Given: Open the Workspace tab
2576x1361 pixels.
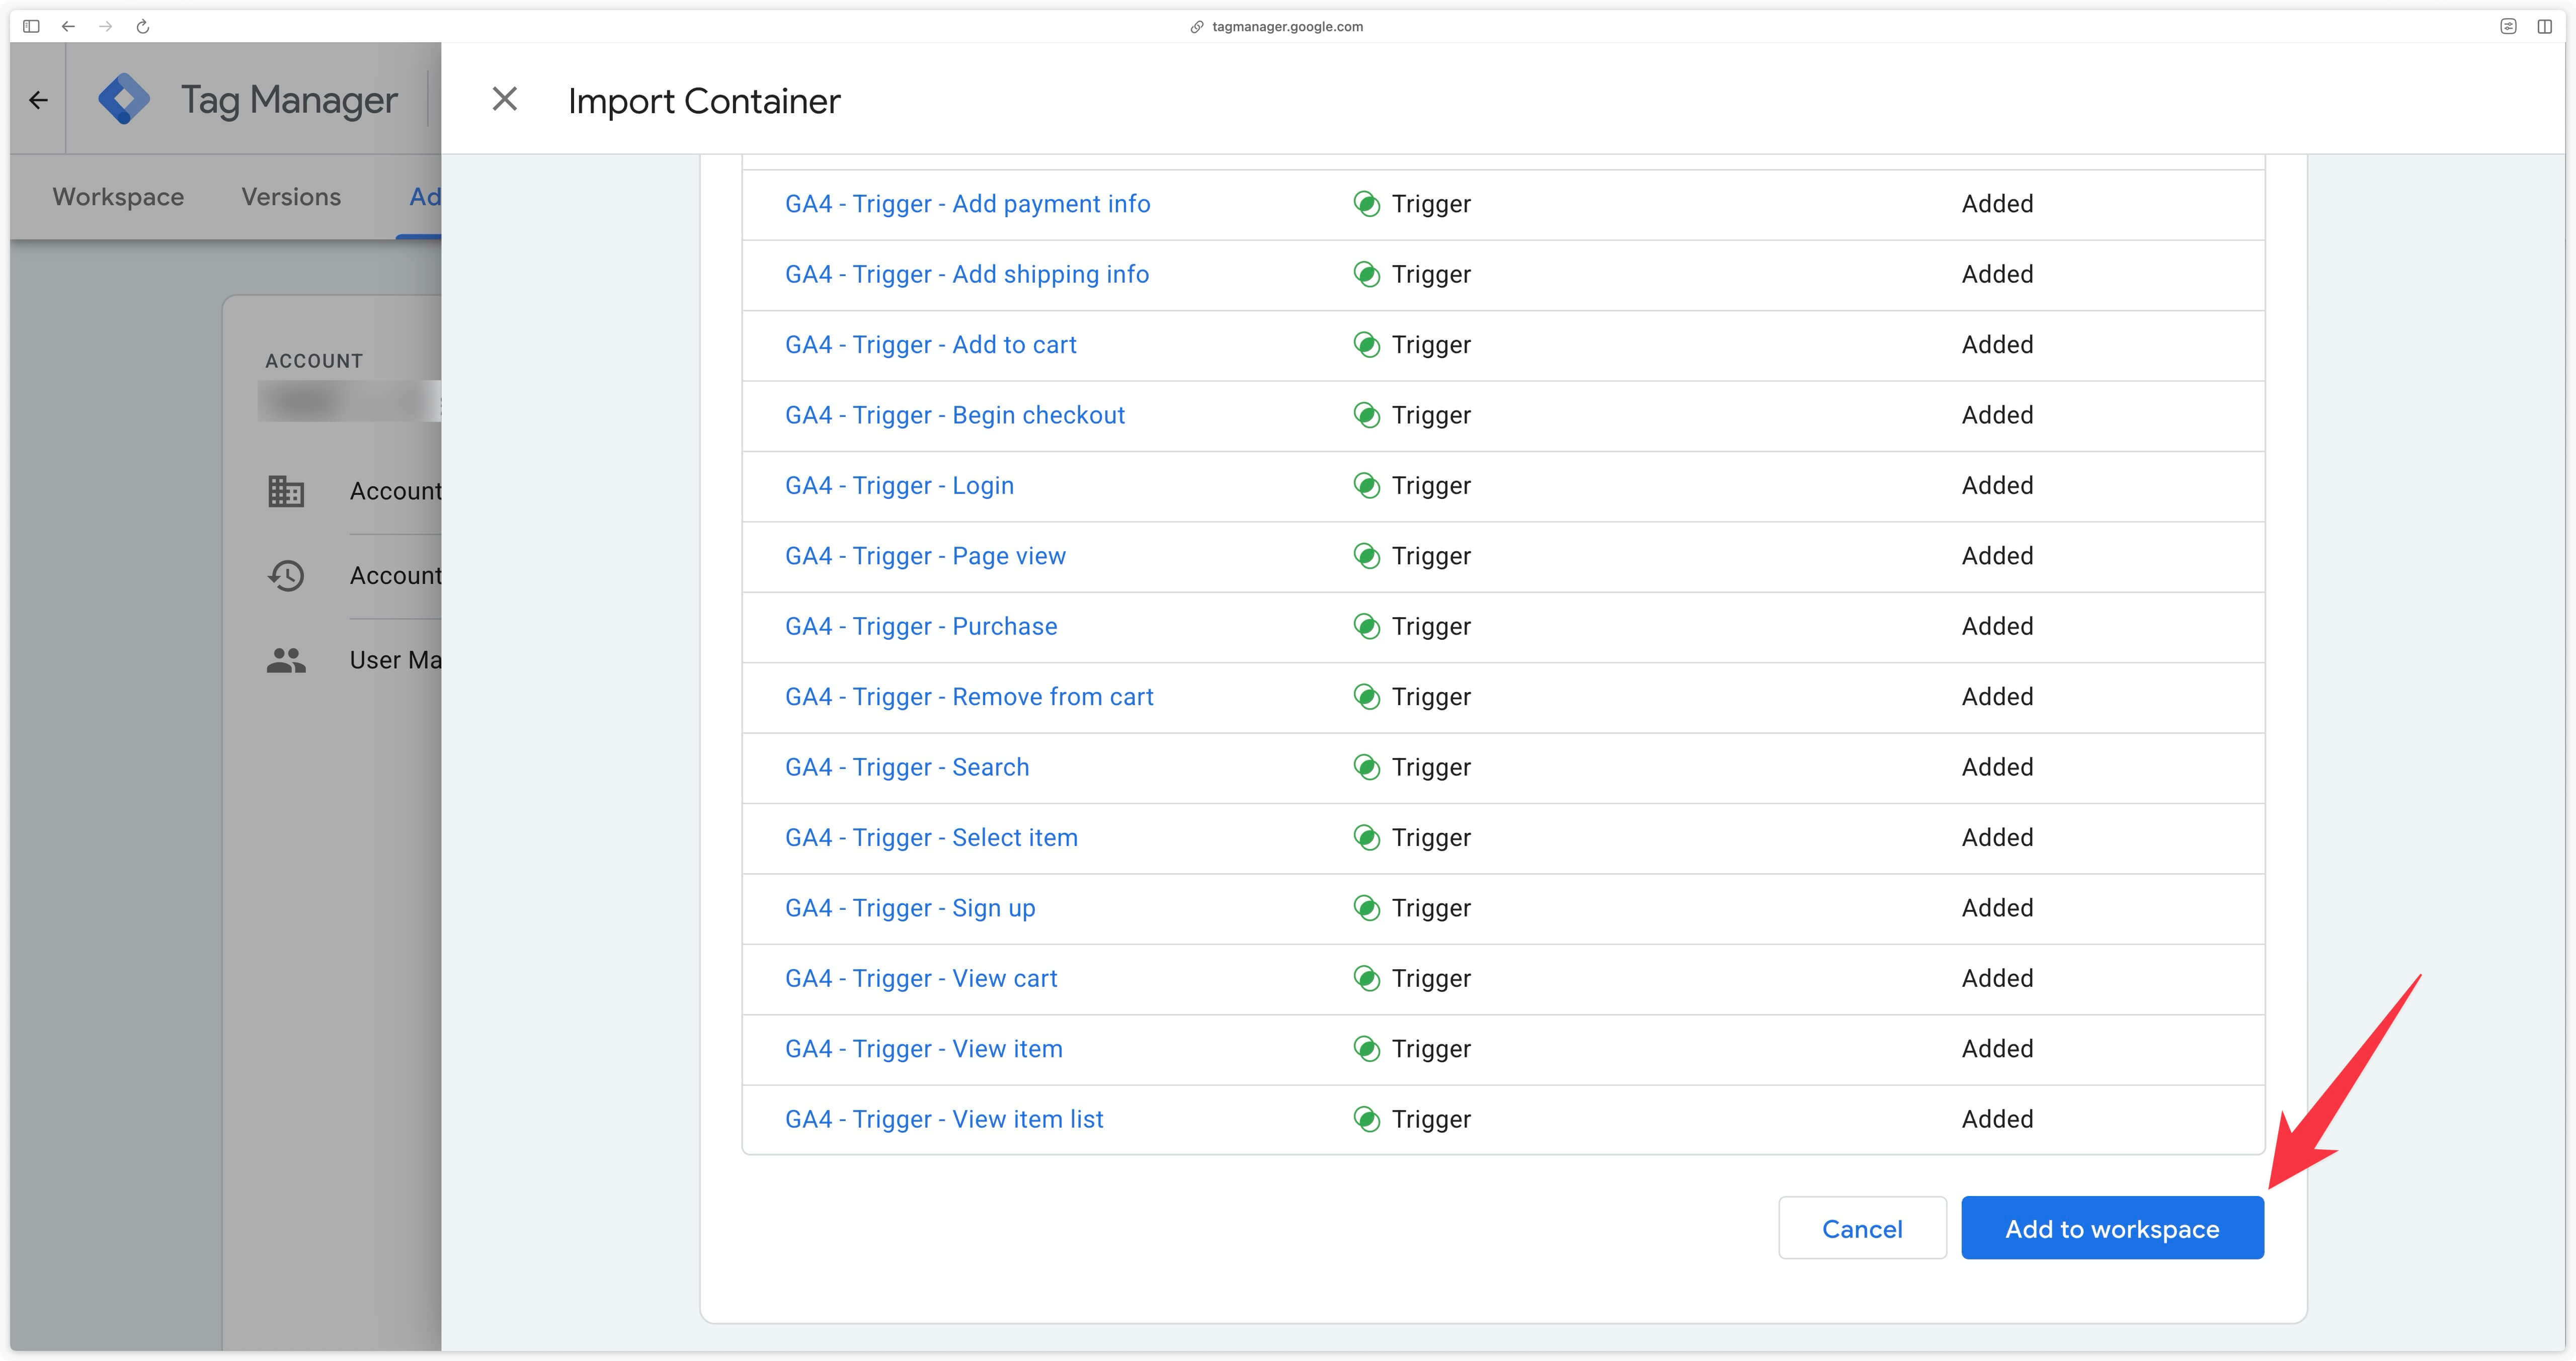Looking at the screenshot, I should pyautogui.click(x=118, y=197).
